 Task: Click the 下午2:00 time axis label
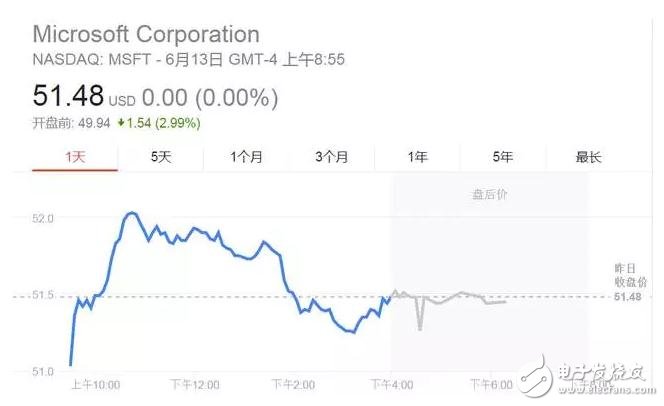(292, 384)
